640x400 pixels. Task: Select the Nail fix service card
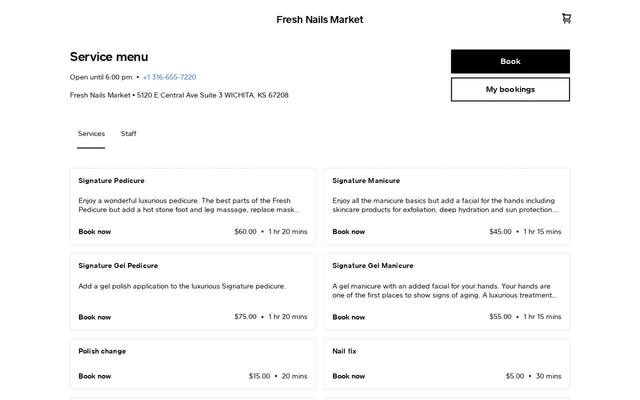click(447, 363)
